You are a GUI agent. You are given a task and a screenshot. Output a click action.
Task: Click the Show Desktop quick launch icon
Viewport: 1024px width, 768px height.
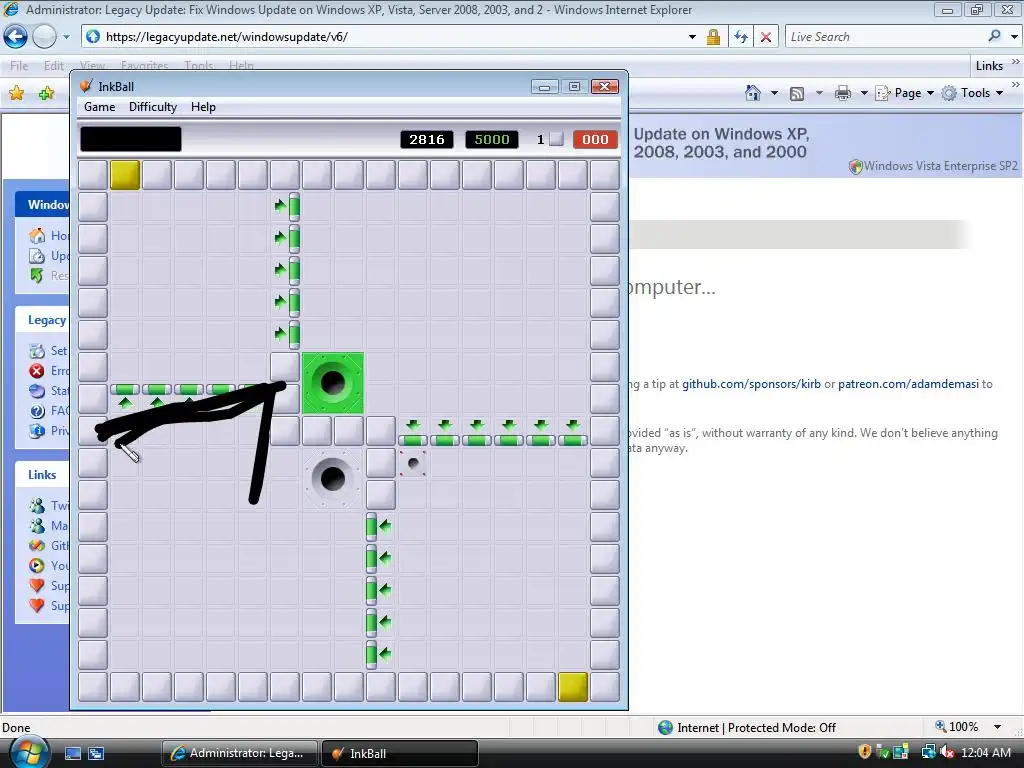coord(72,754)
